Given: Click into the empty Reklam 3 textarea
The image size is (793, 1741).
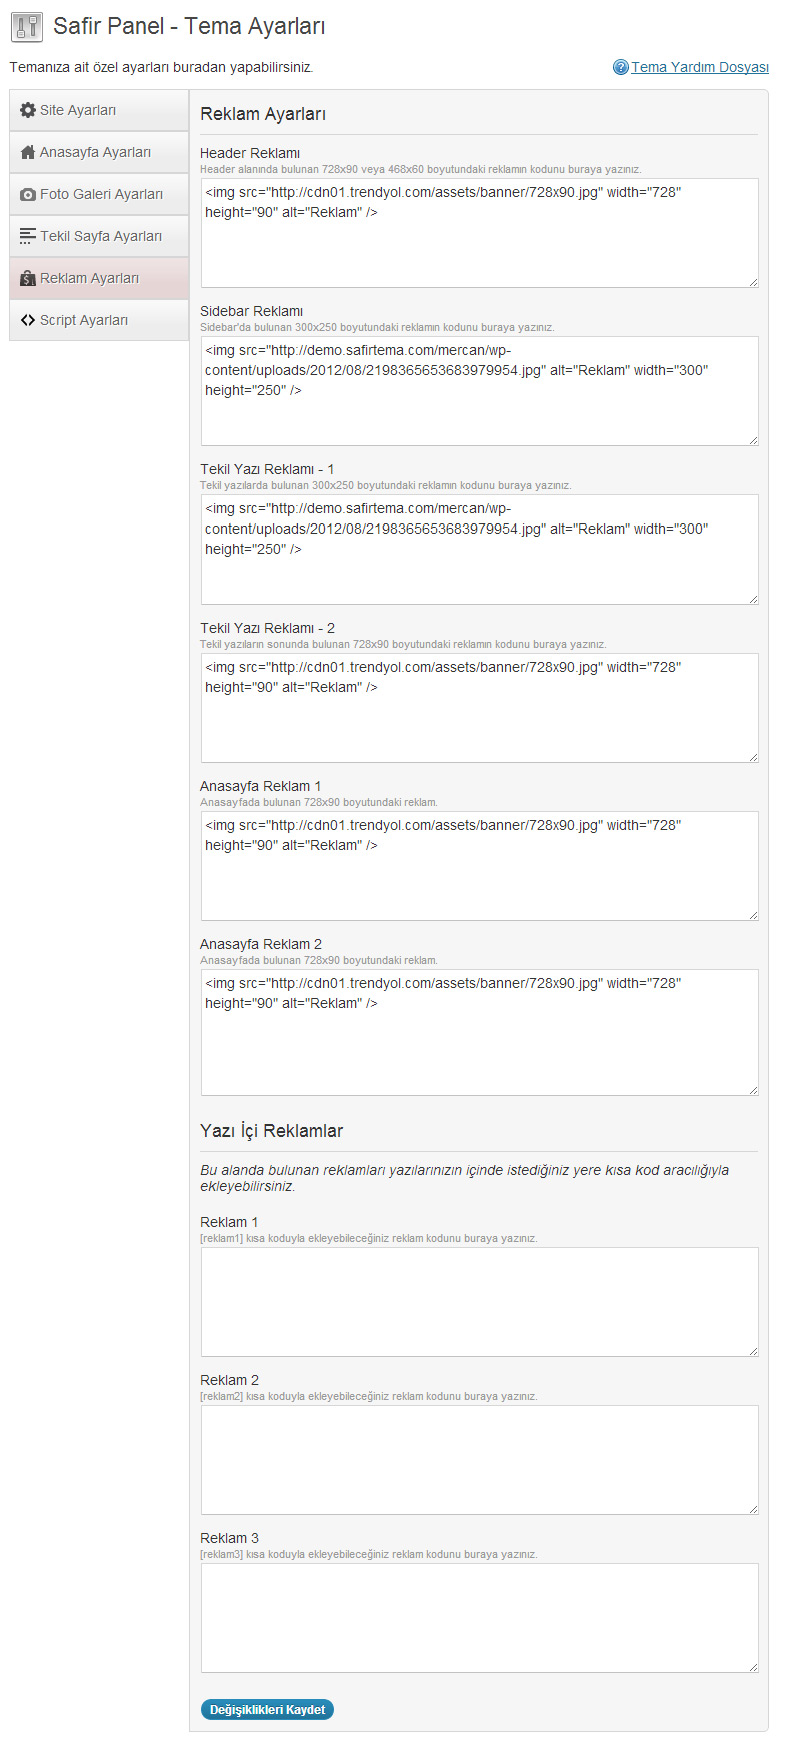Looking at the screenshot, I should (x=480, y=1618).
